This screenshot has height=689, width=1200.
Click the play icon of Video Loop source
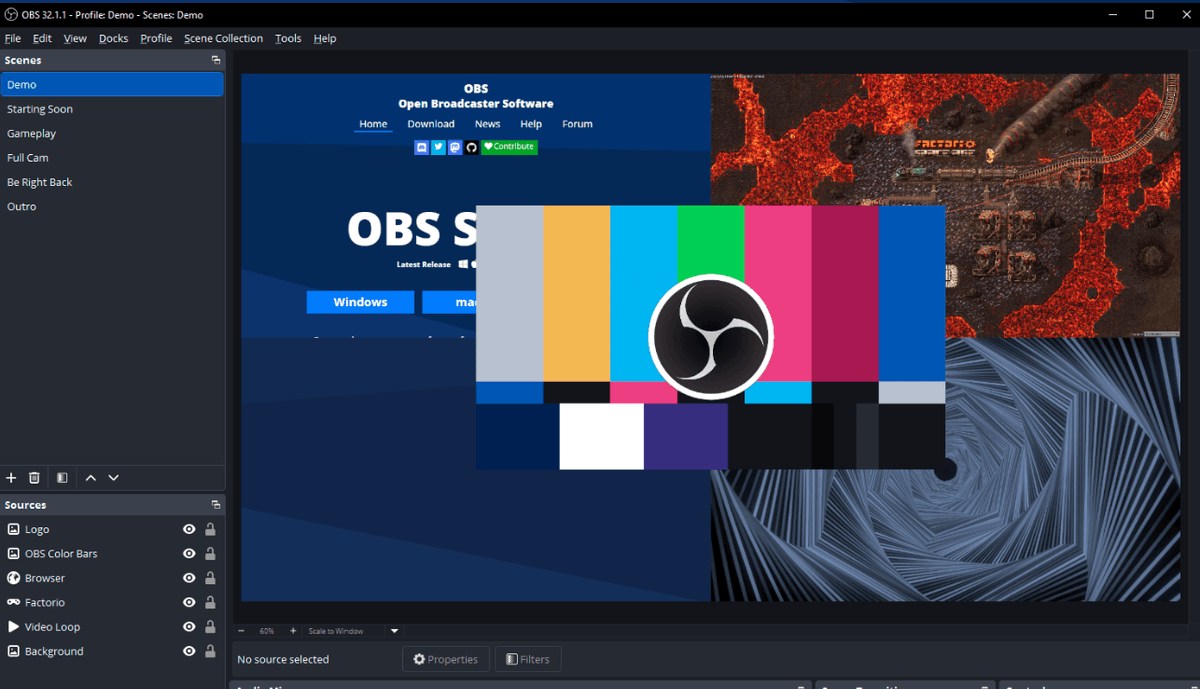coord(14,627)
